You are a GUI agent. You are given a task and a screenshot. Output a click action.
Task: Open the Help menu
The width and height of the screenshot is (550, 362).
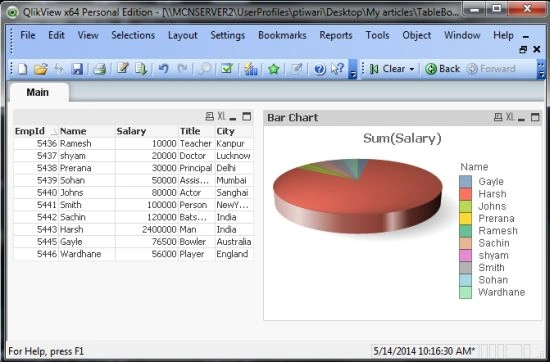coord(503,35)
